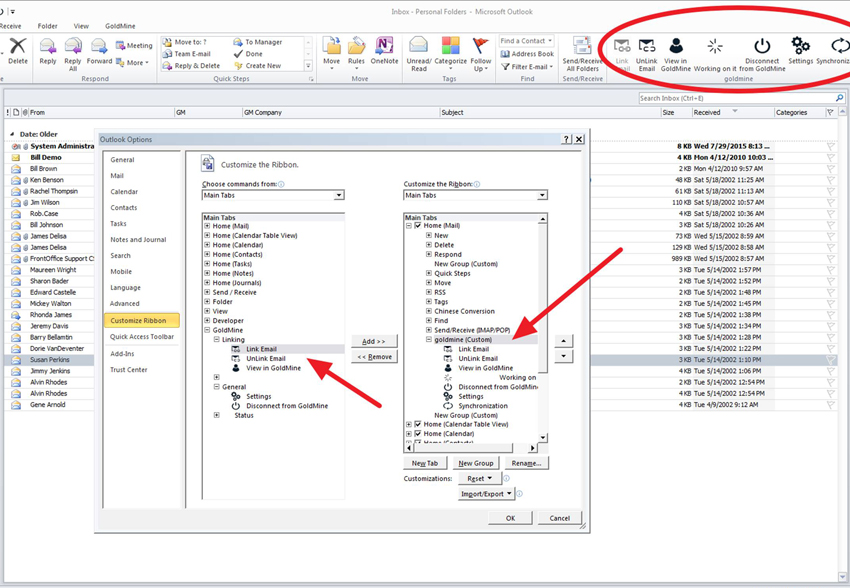Toggle the Home (Calendar) checkbox

[x=417, y=434]
